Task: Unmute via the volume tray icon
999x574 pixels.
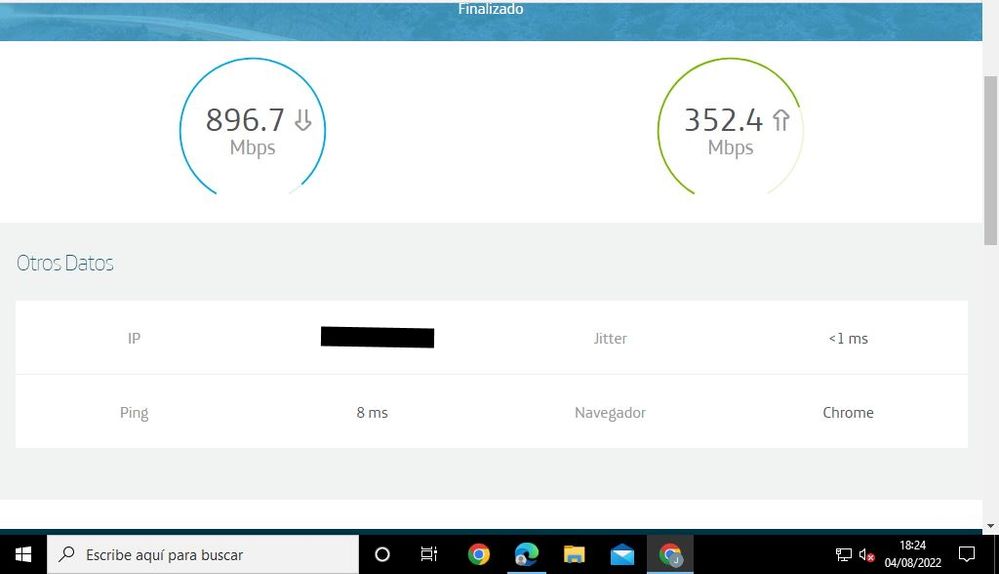Action: tap(866, 554)
